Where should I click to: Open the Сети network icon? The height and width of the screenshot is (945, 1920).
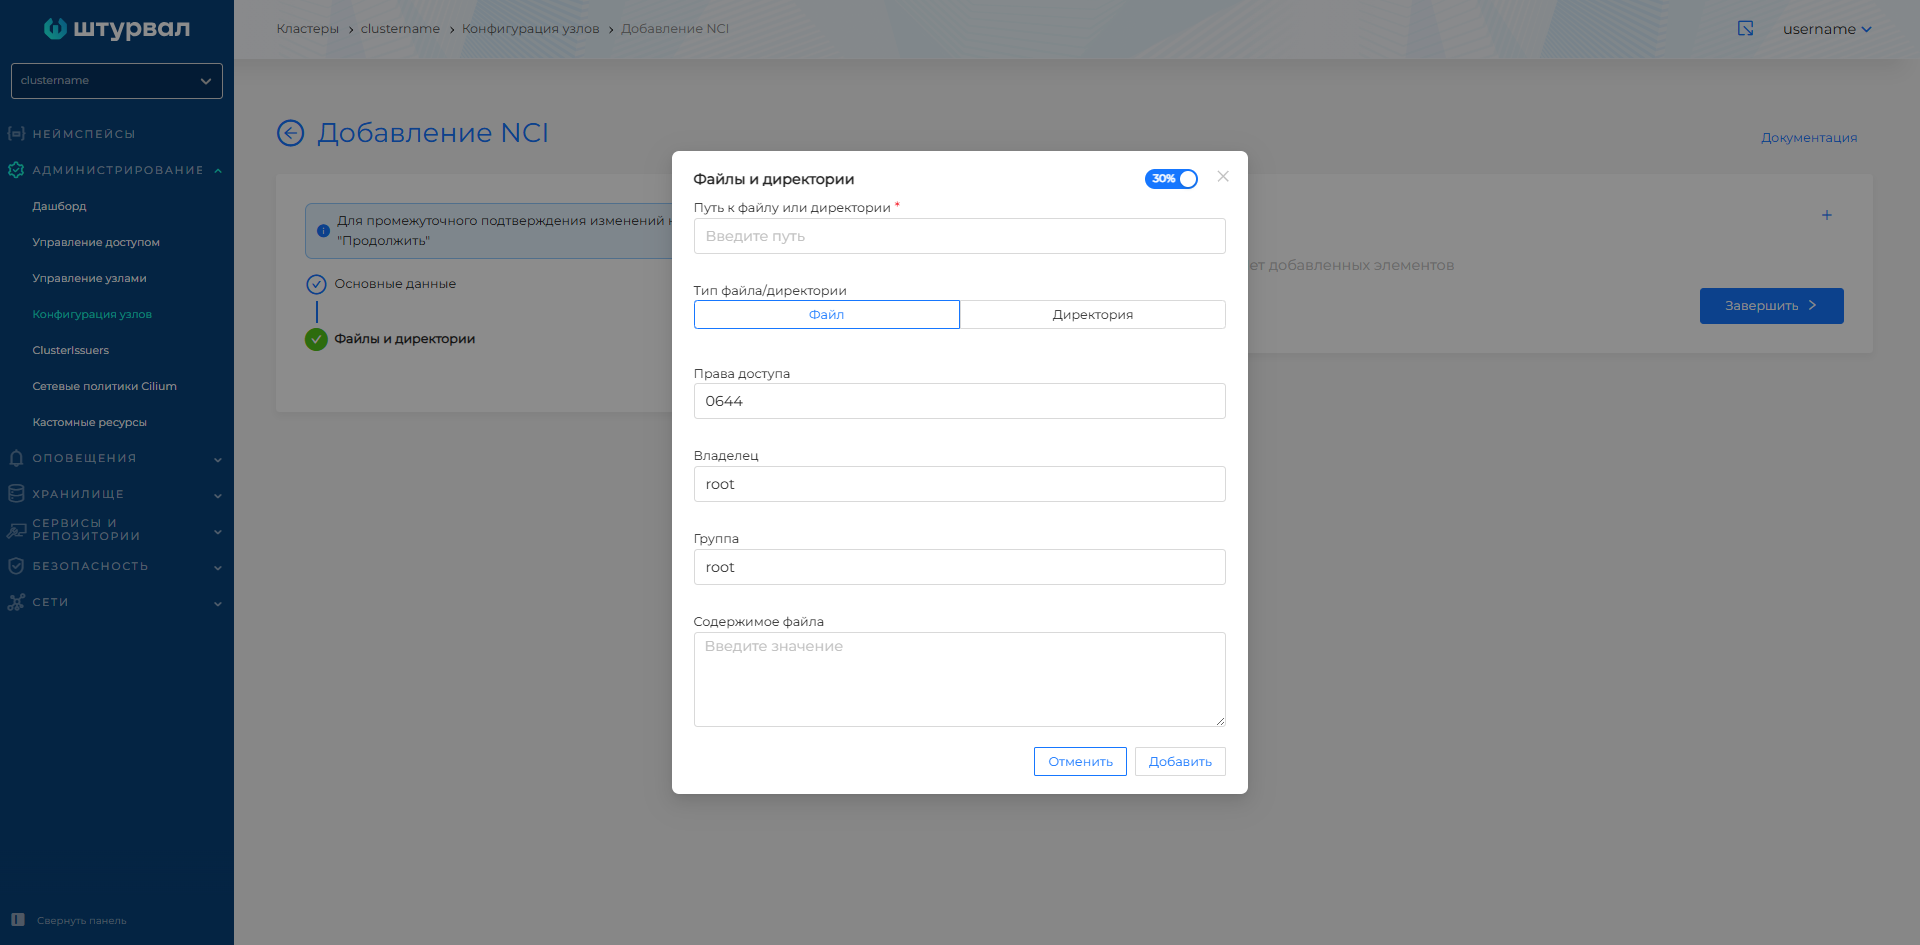(16, 602)
